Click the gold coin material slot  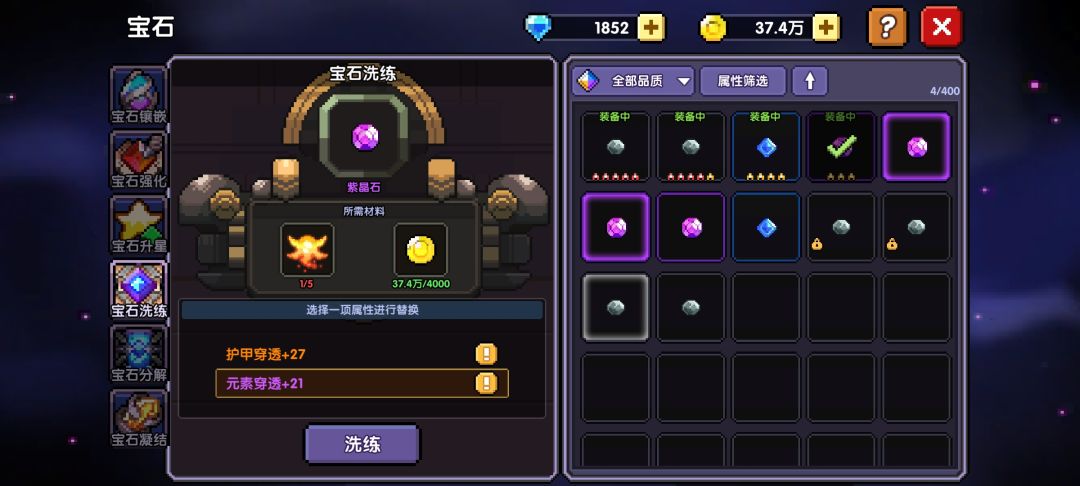pyautogui.click(x=420, y=249)
